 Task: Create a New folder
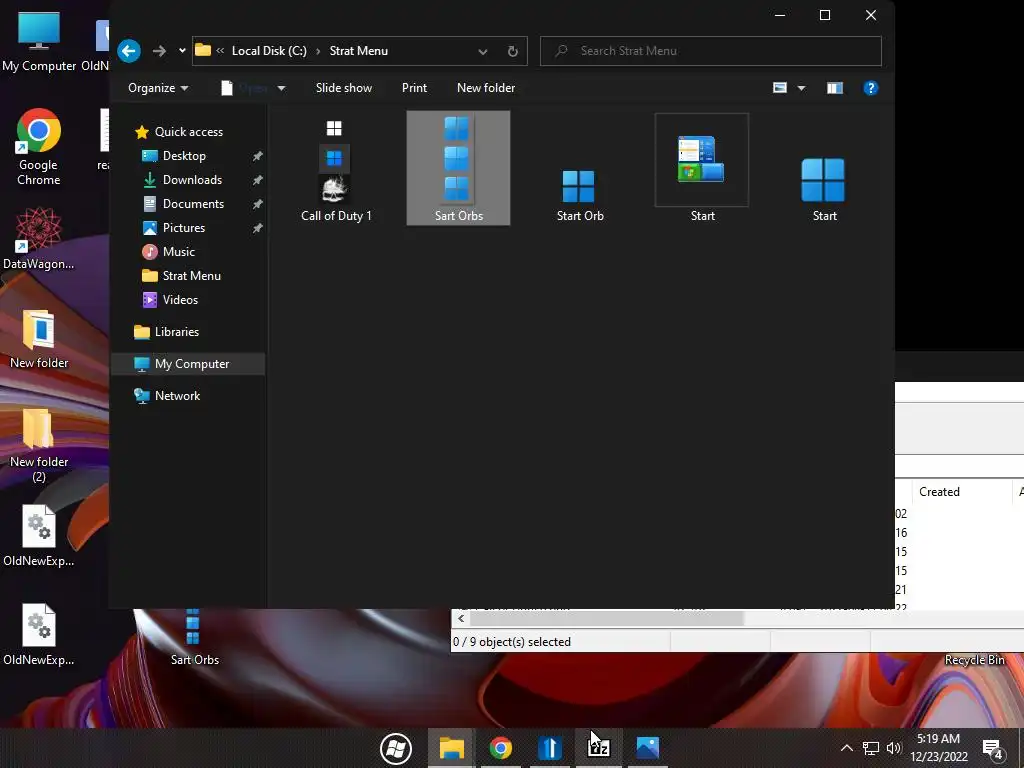click(x=486, y=88)
